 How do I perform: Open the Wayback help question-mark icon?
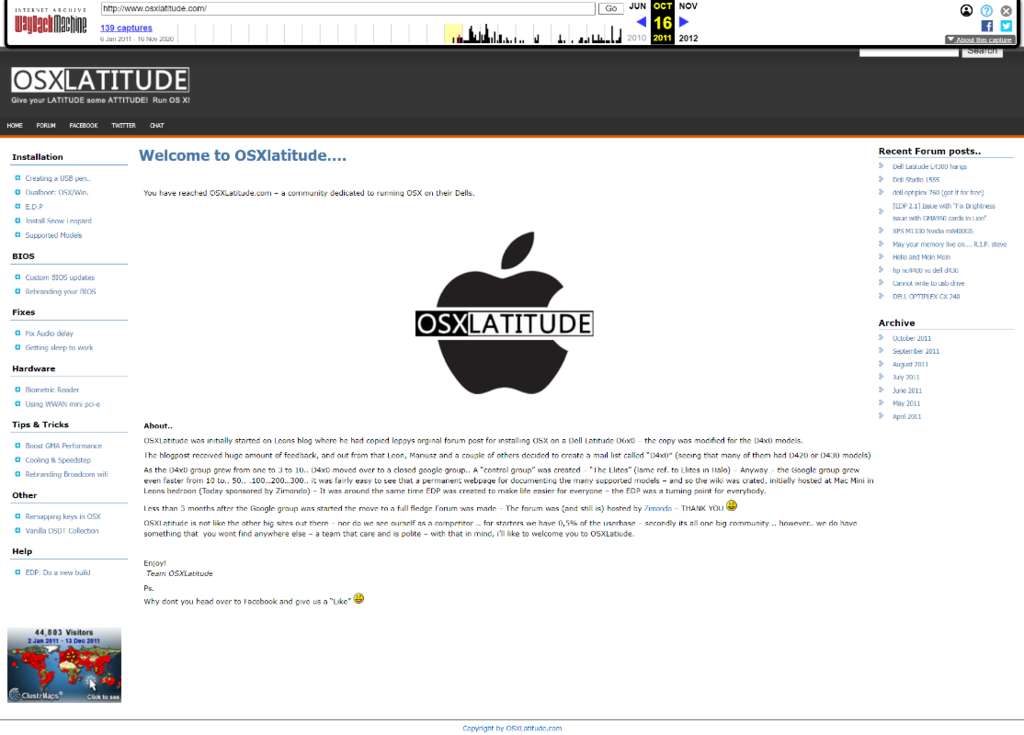click(986, 10)
